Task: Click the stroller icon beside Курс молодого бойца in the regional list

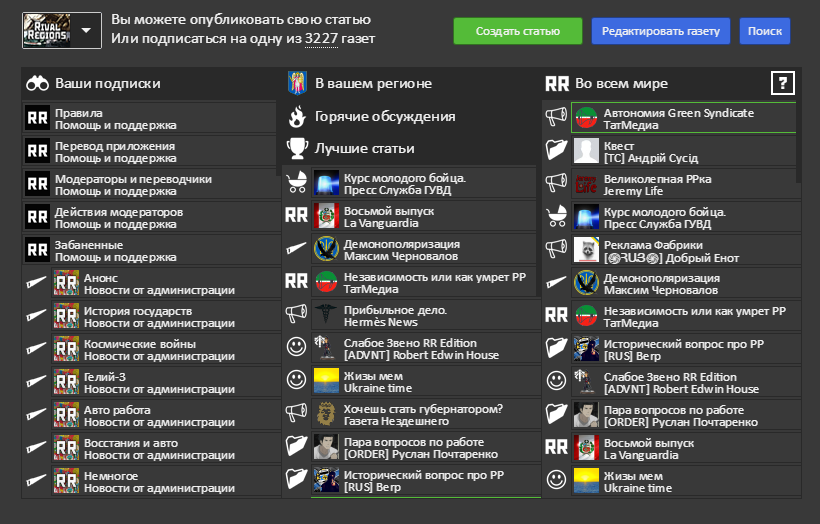Action: point(297,184)
